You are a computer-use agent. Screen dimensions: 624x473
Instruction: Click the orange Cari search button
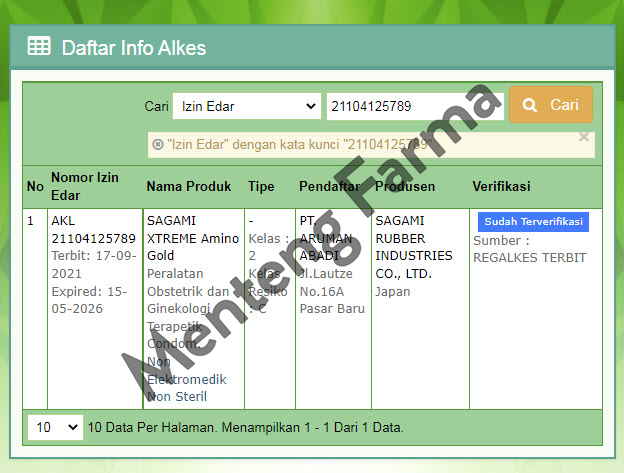coord(551,105)
